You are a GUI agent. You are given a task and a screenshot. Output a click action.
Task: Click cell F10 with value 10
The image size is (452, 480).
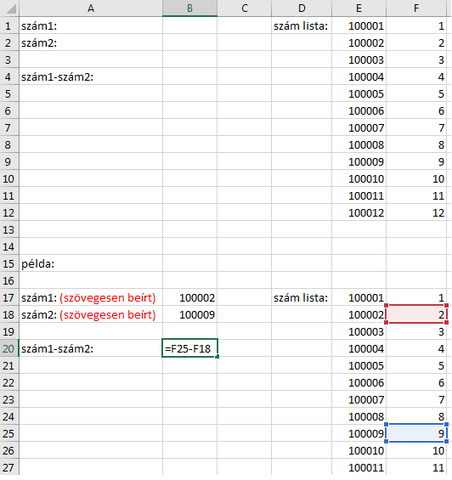pos(416,179)
